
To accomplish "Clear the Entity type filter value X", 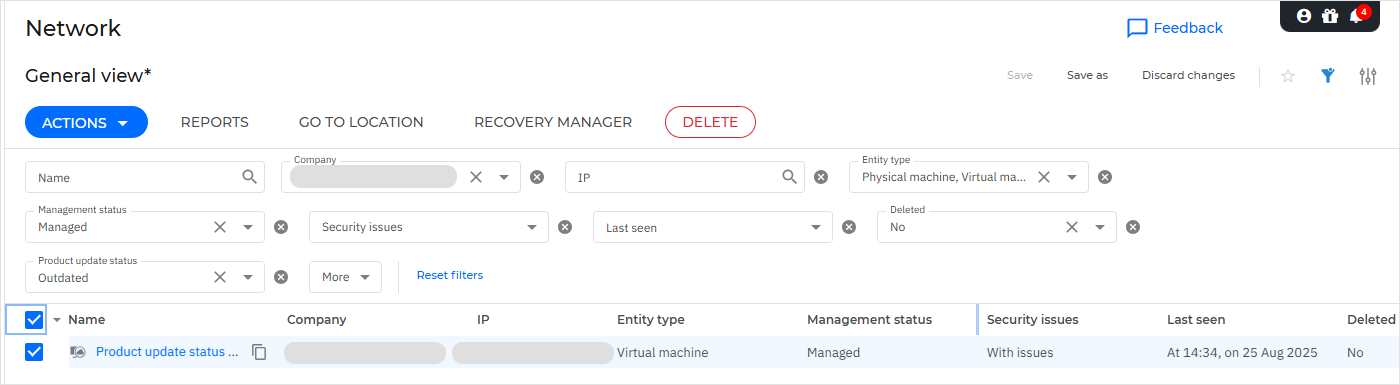I will point(1044,177).
